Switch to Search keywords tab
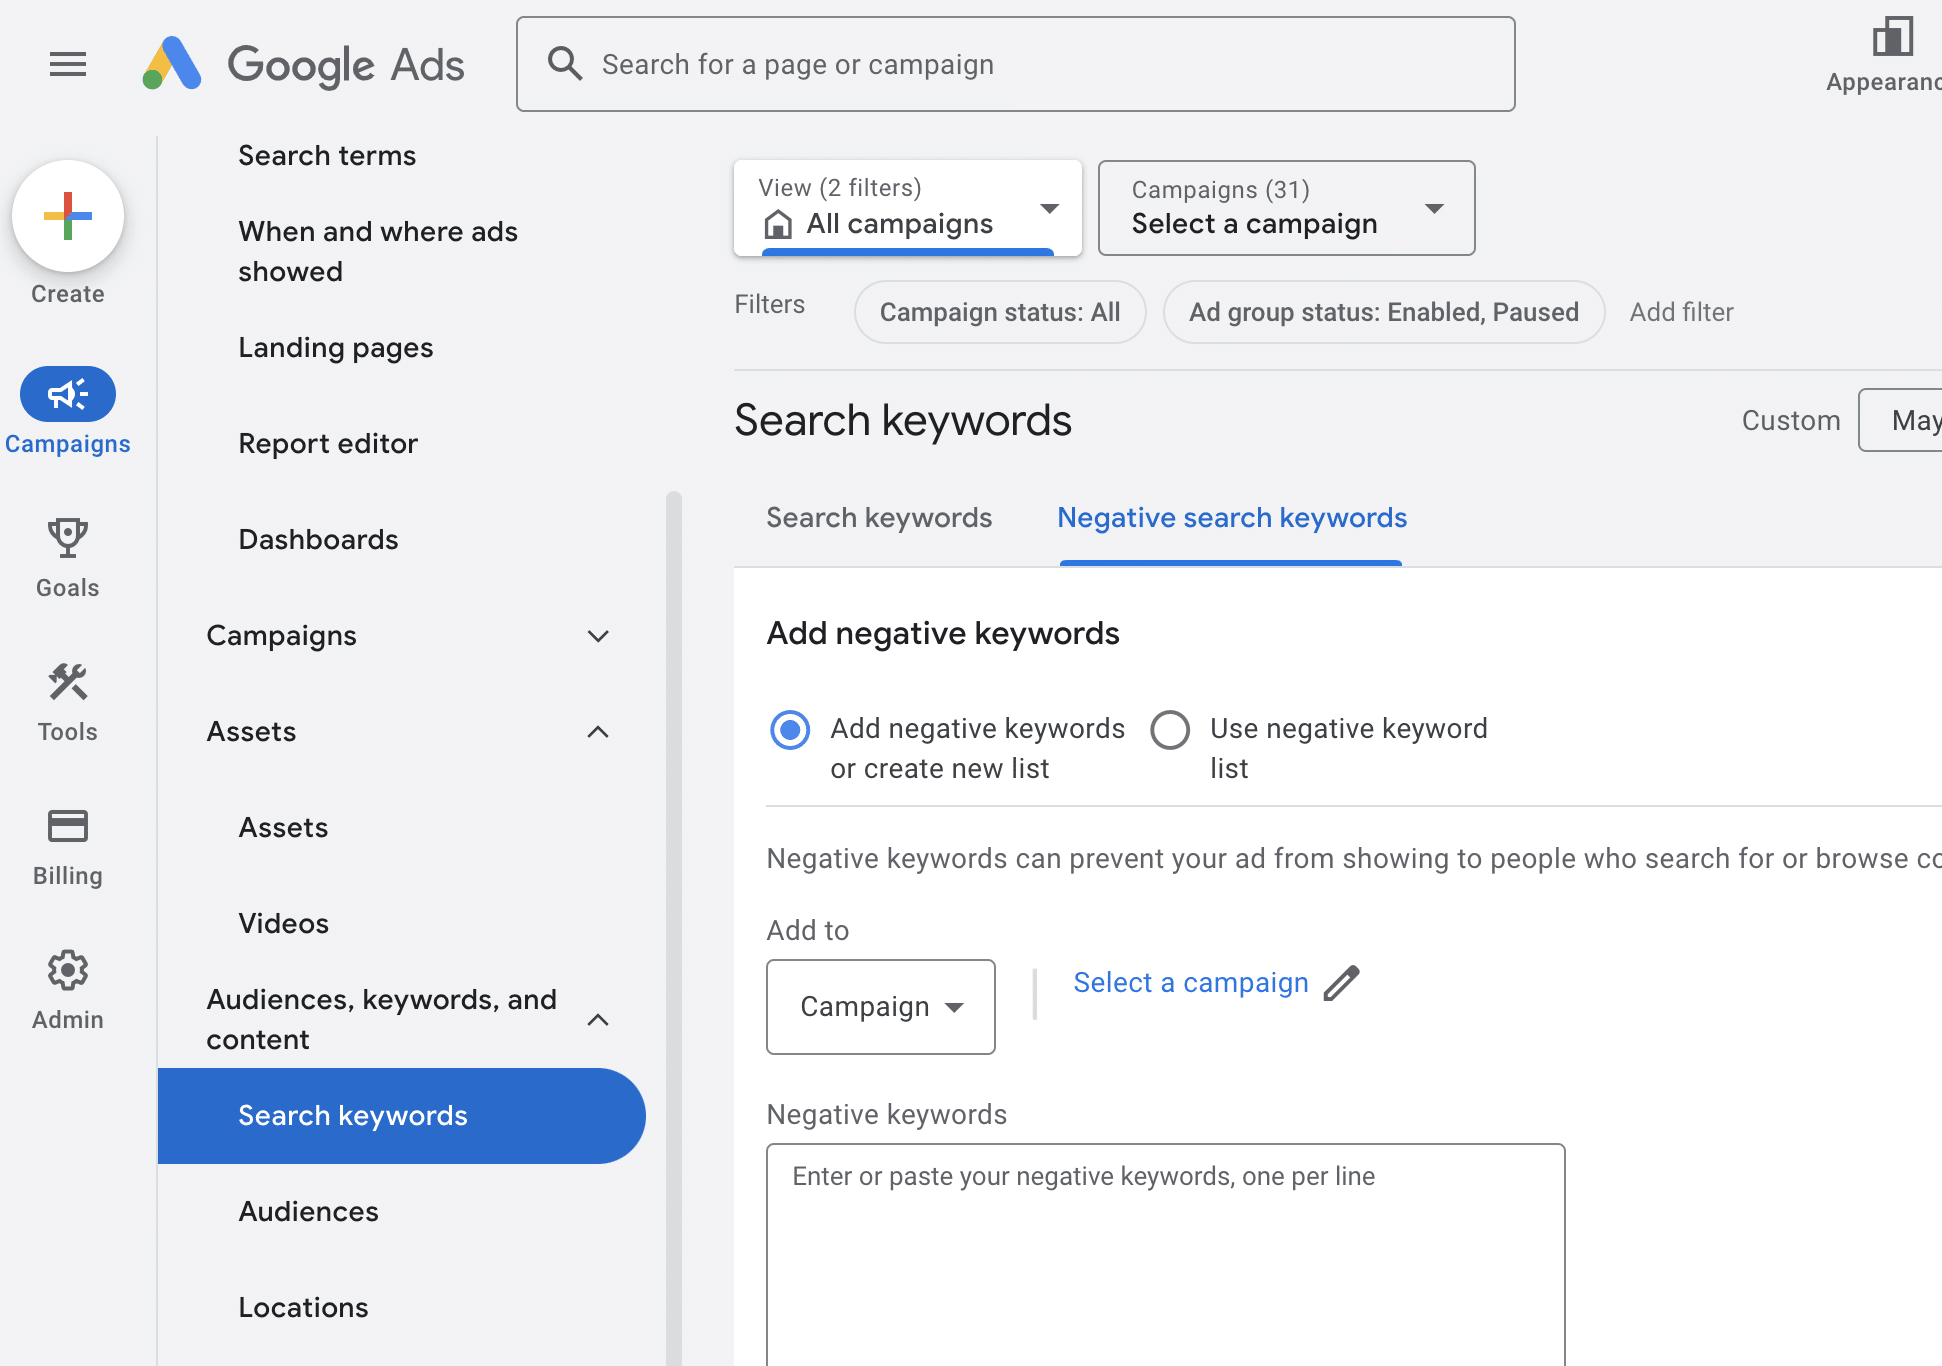Screen dimensions: 1942x1366 [878, 517]
